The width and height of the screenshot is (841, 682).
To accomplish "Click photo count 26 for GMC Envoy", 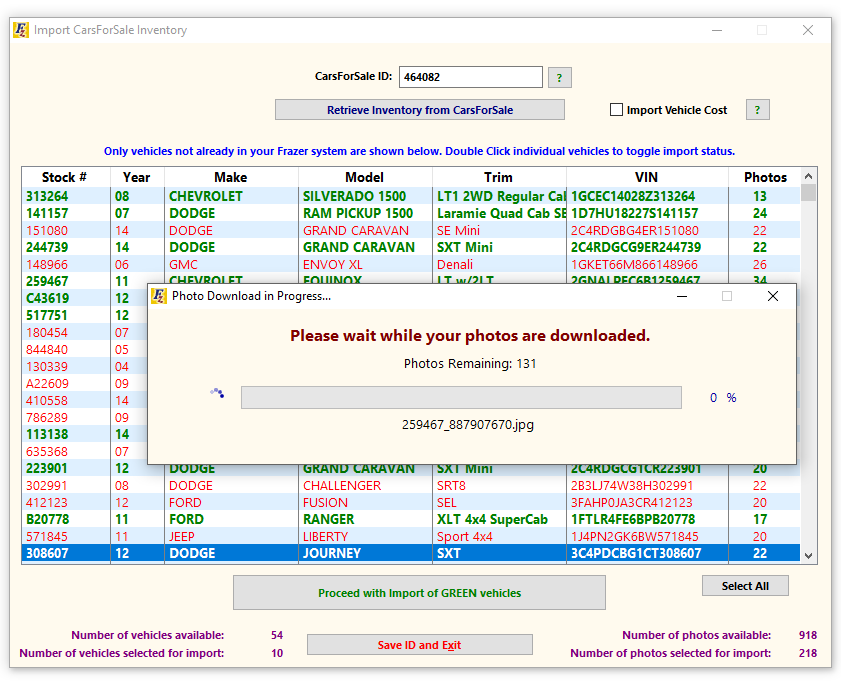I will [759, 264].
